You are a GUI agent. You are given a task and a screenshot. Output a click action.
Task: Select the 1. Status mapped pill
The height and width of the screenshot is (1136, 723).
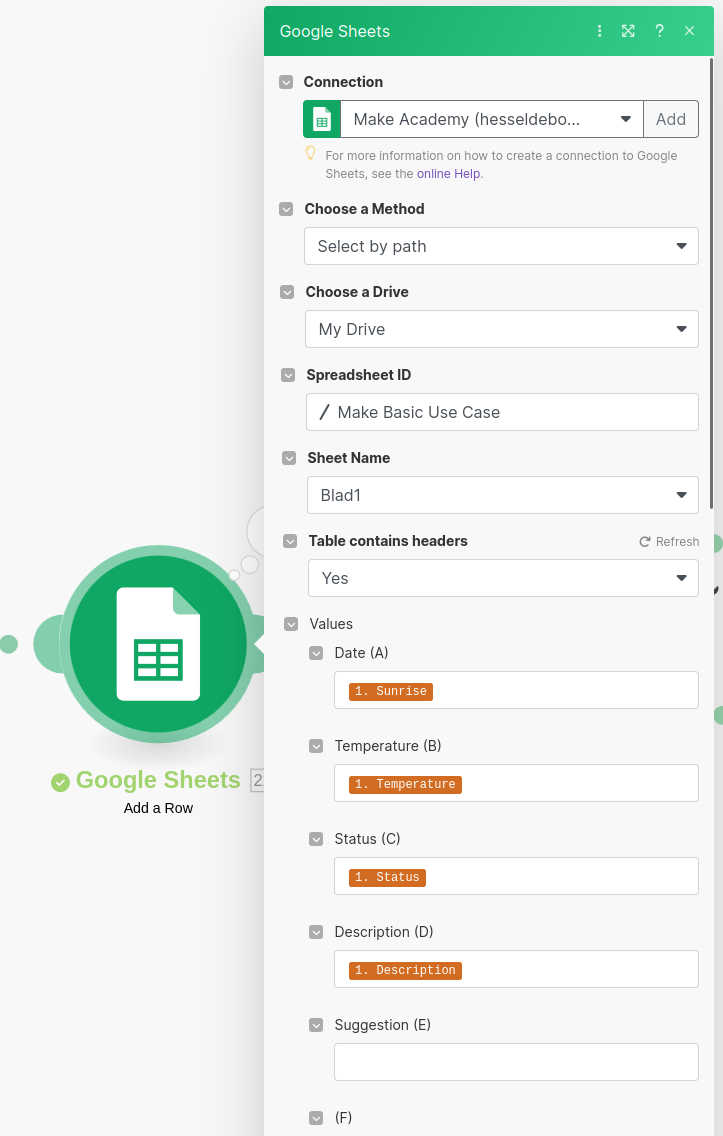(387, 877)
